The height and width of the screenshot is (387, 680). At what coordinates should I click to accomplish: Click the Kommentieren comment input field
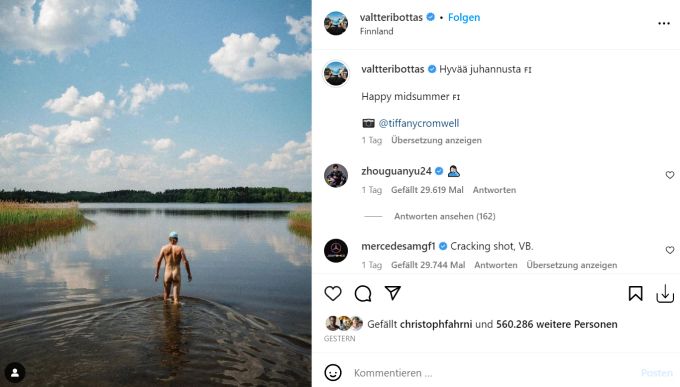[x=494, y=373]
